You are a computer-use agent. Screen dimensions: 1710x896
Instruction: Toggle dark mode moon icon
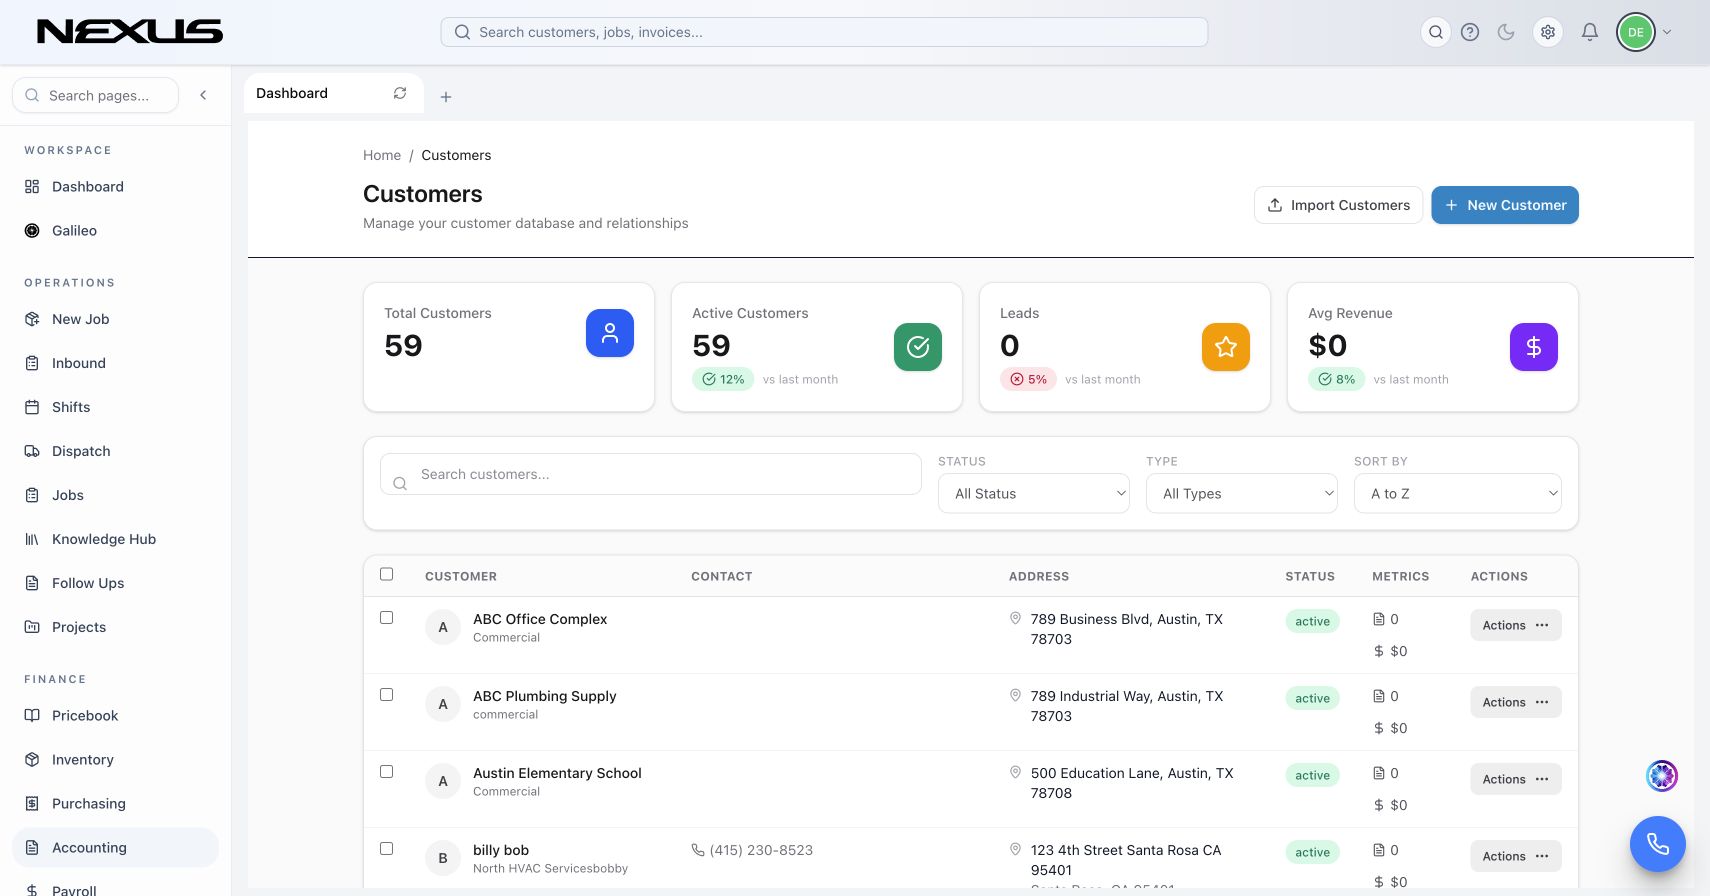click(x=1506, y=32)
